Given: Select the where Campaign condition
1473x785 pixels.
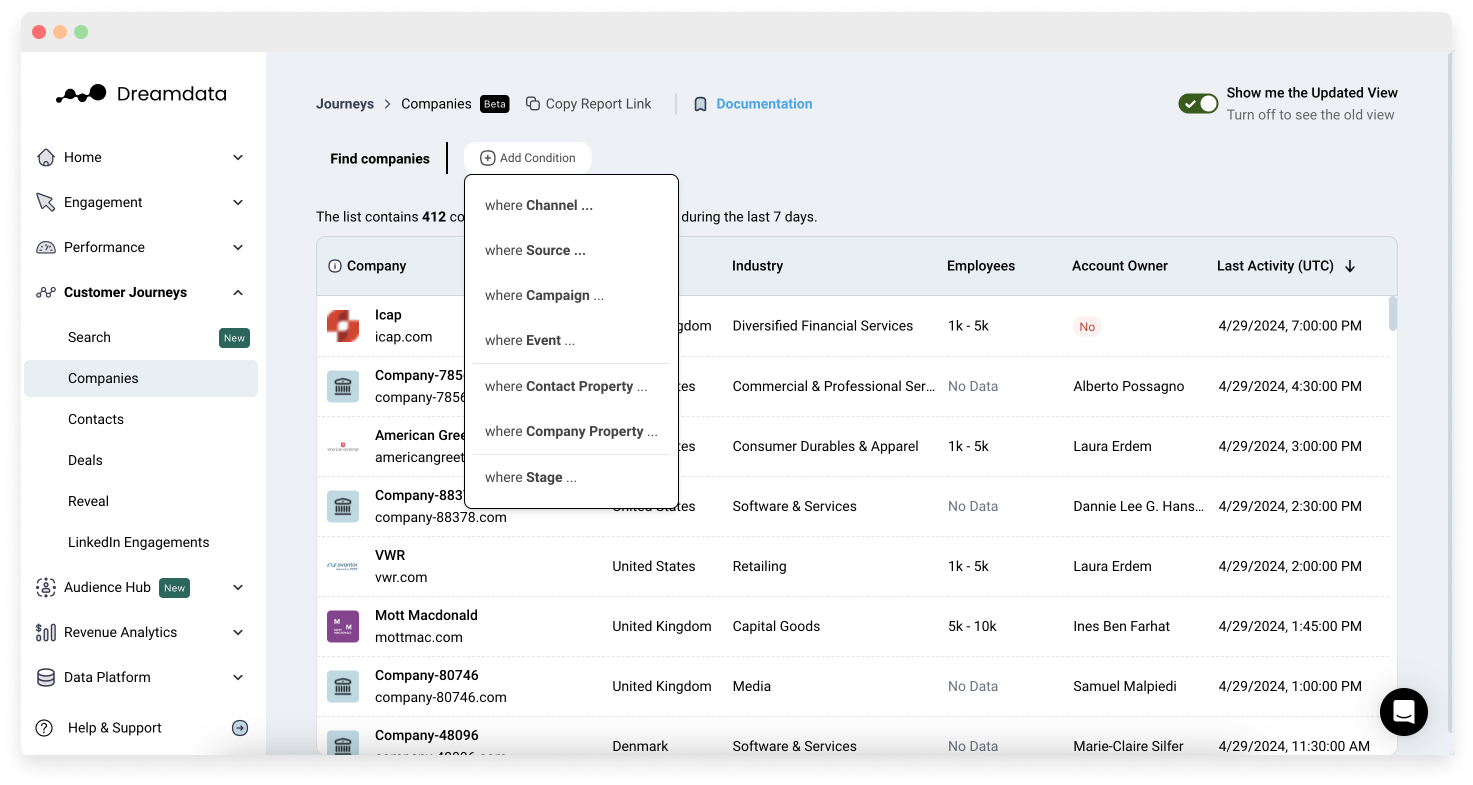Looking at the screenshot, I should [x=572, y=295].
